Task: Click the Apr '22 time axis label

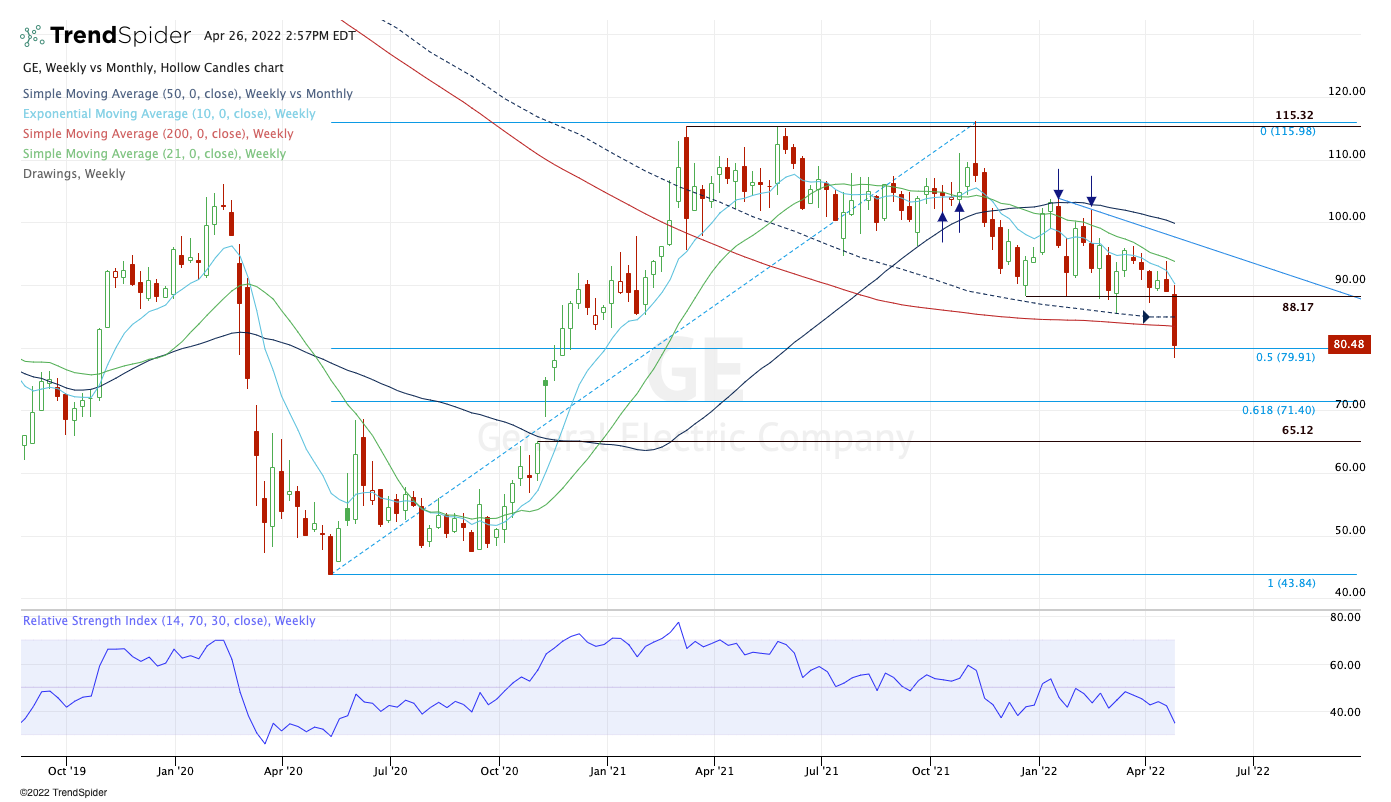Action: 1145,772
